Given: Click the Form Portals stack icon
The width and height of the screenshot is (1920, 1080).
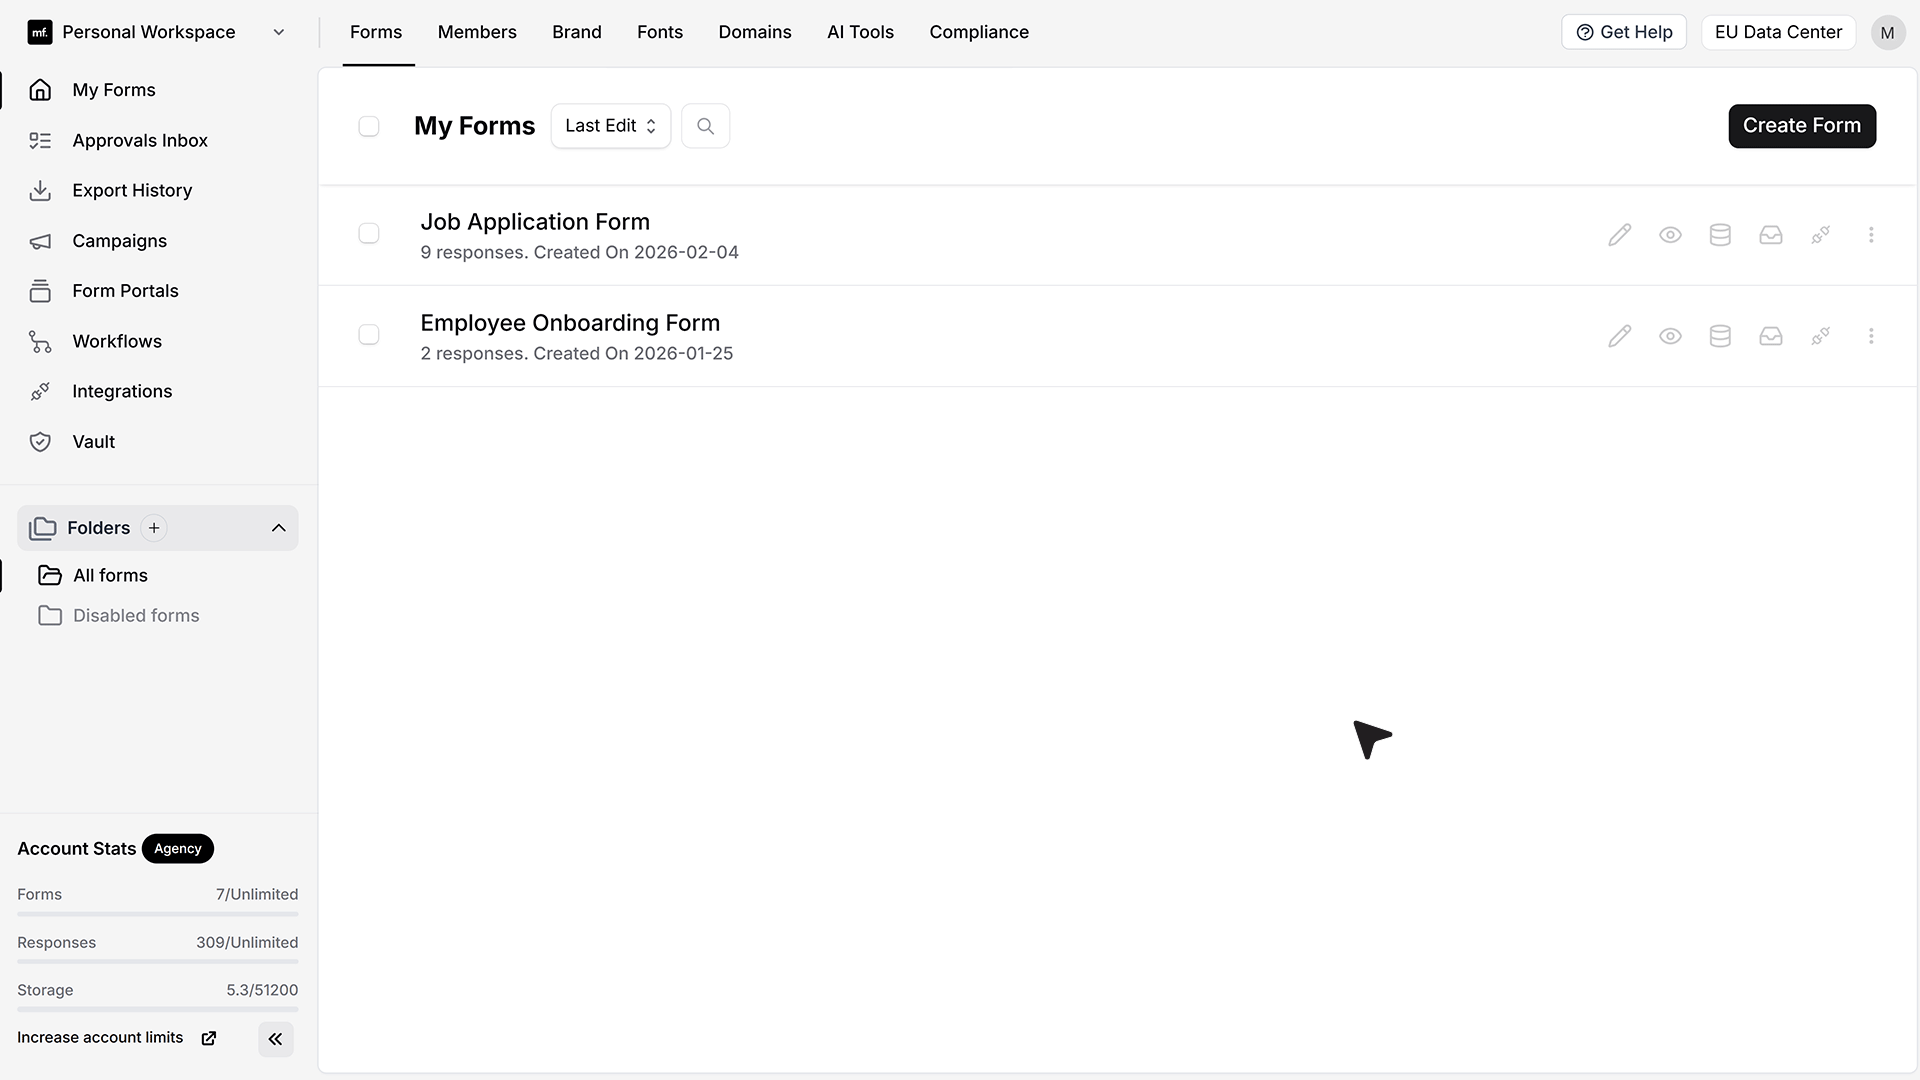Looking at the screenshot, I should click(40, 291).
